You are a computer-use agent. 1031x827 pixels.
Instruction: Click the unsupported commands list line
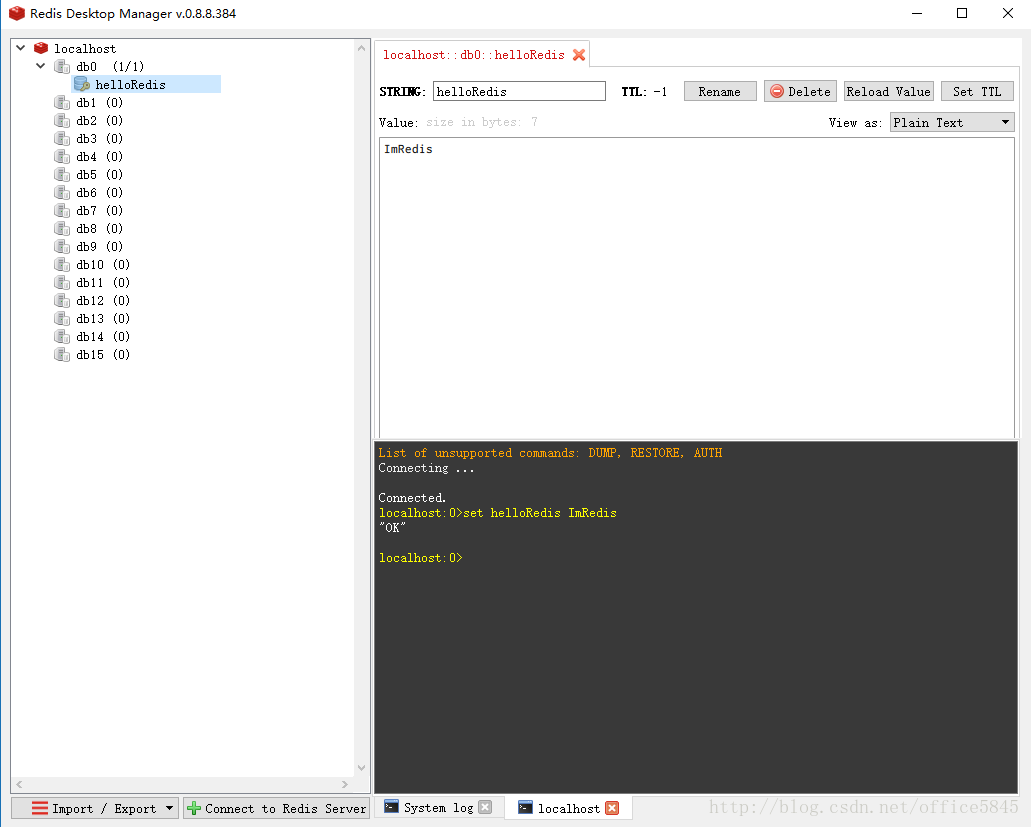pyautogui.click(x=550, y=452)
